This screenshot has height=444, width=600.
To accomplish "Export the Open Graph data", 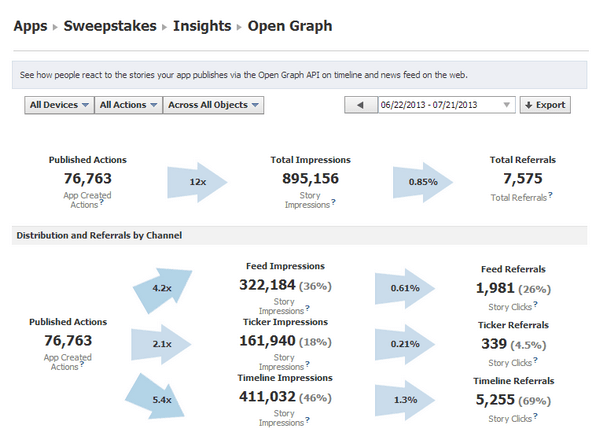I will click(544, 105).
